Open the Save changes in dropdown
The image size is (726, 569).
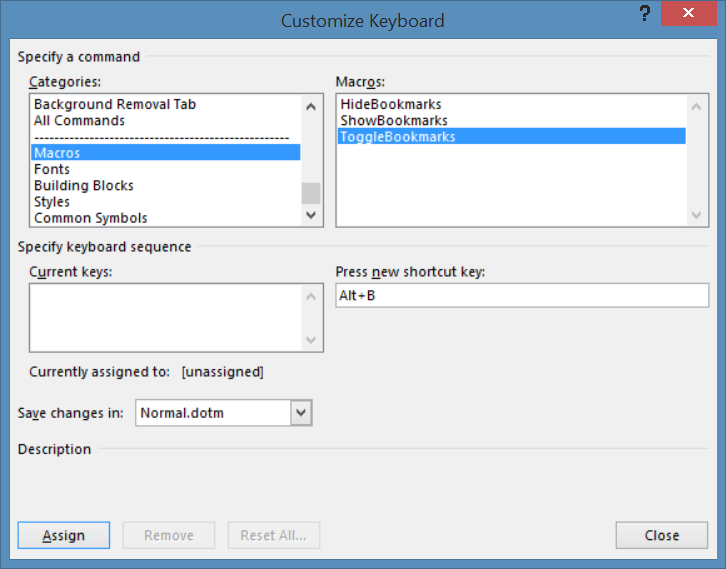[301, 412]
